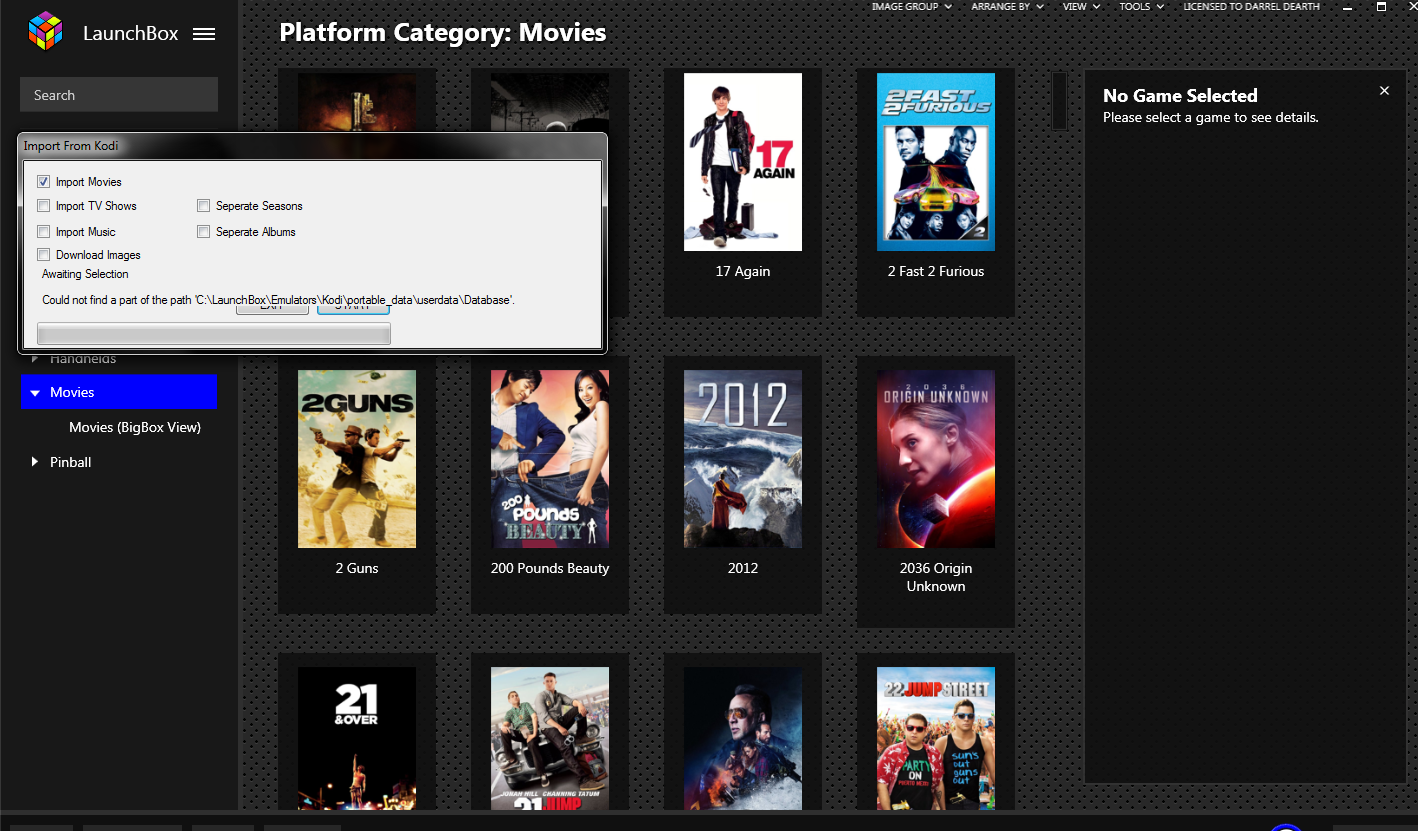This screenshot has height=831, width=1418.
Task: Enable the Import TV Shows checkbox
Action: (x=44, y=206)
